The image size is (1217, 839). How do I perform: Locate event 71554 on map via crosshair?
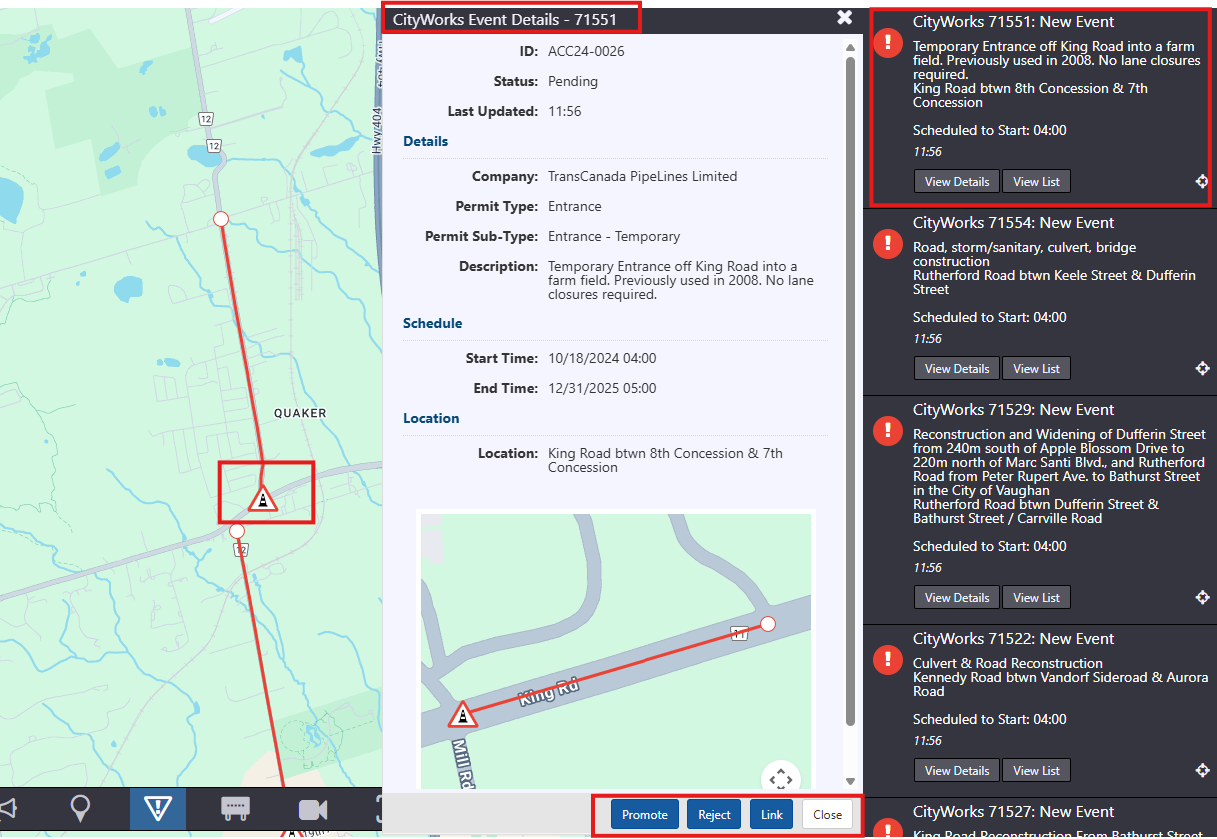[x=1202, y=368]
